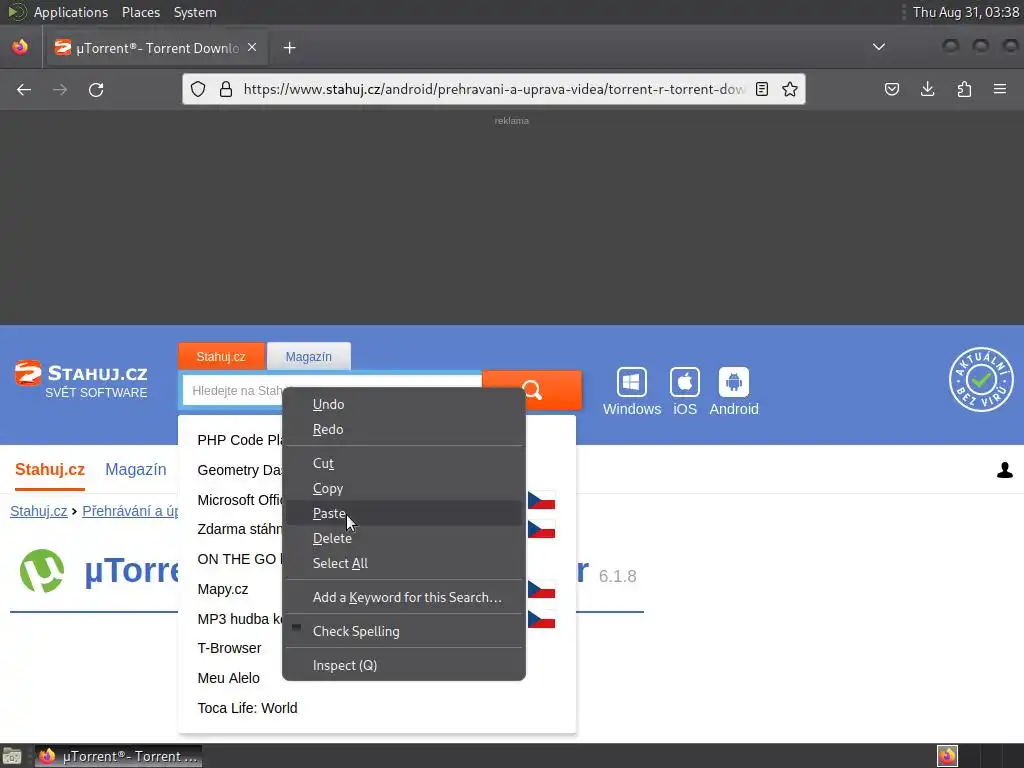Choose Cut from the context menu

click(404, 464)
